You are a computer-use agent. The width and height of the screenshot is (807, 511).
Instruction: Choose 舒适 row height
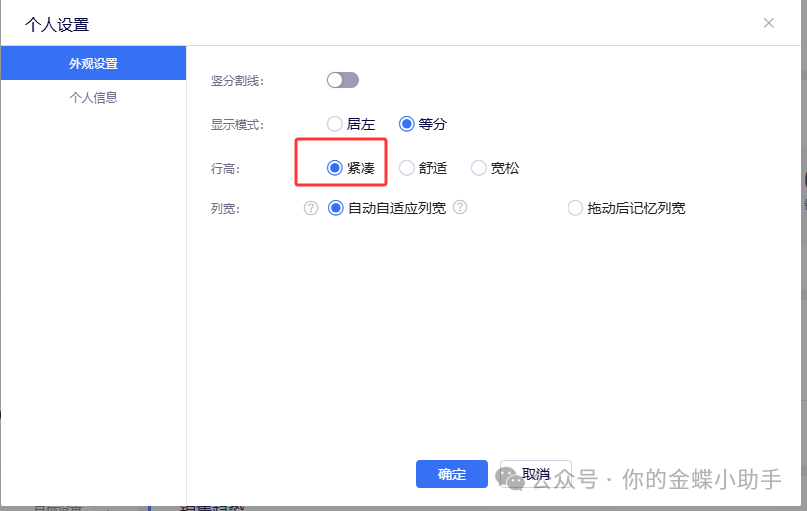[407, 168]
